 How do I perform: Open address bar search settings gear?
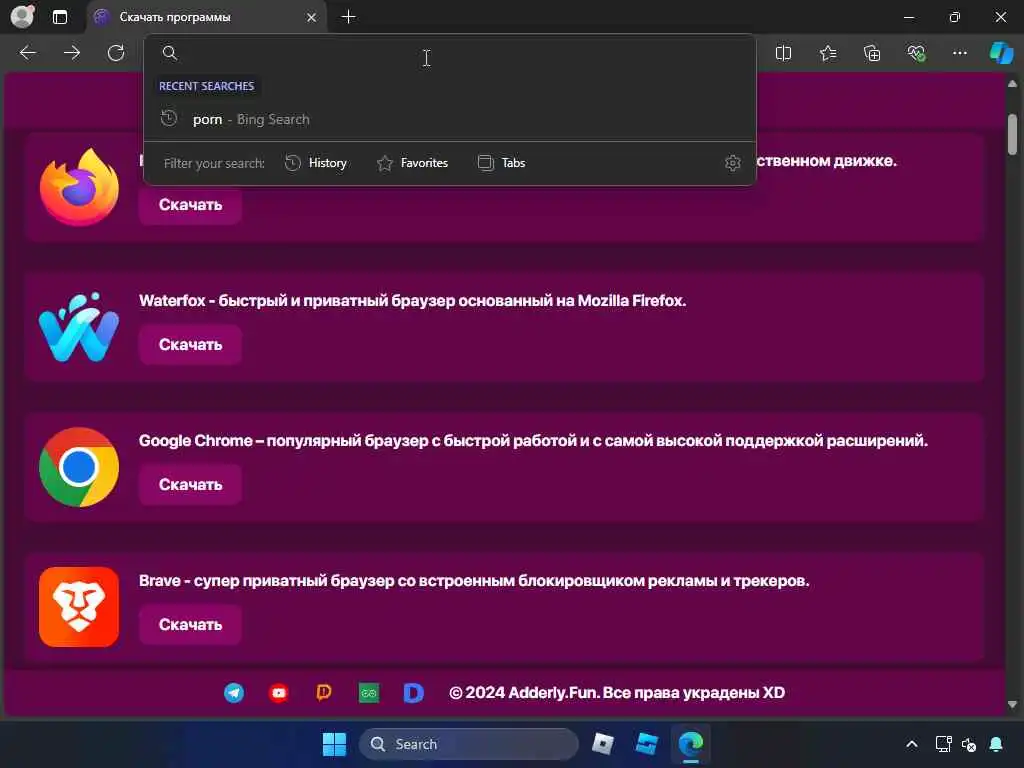[x=733, y=163]
